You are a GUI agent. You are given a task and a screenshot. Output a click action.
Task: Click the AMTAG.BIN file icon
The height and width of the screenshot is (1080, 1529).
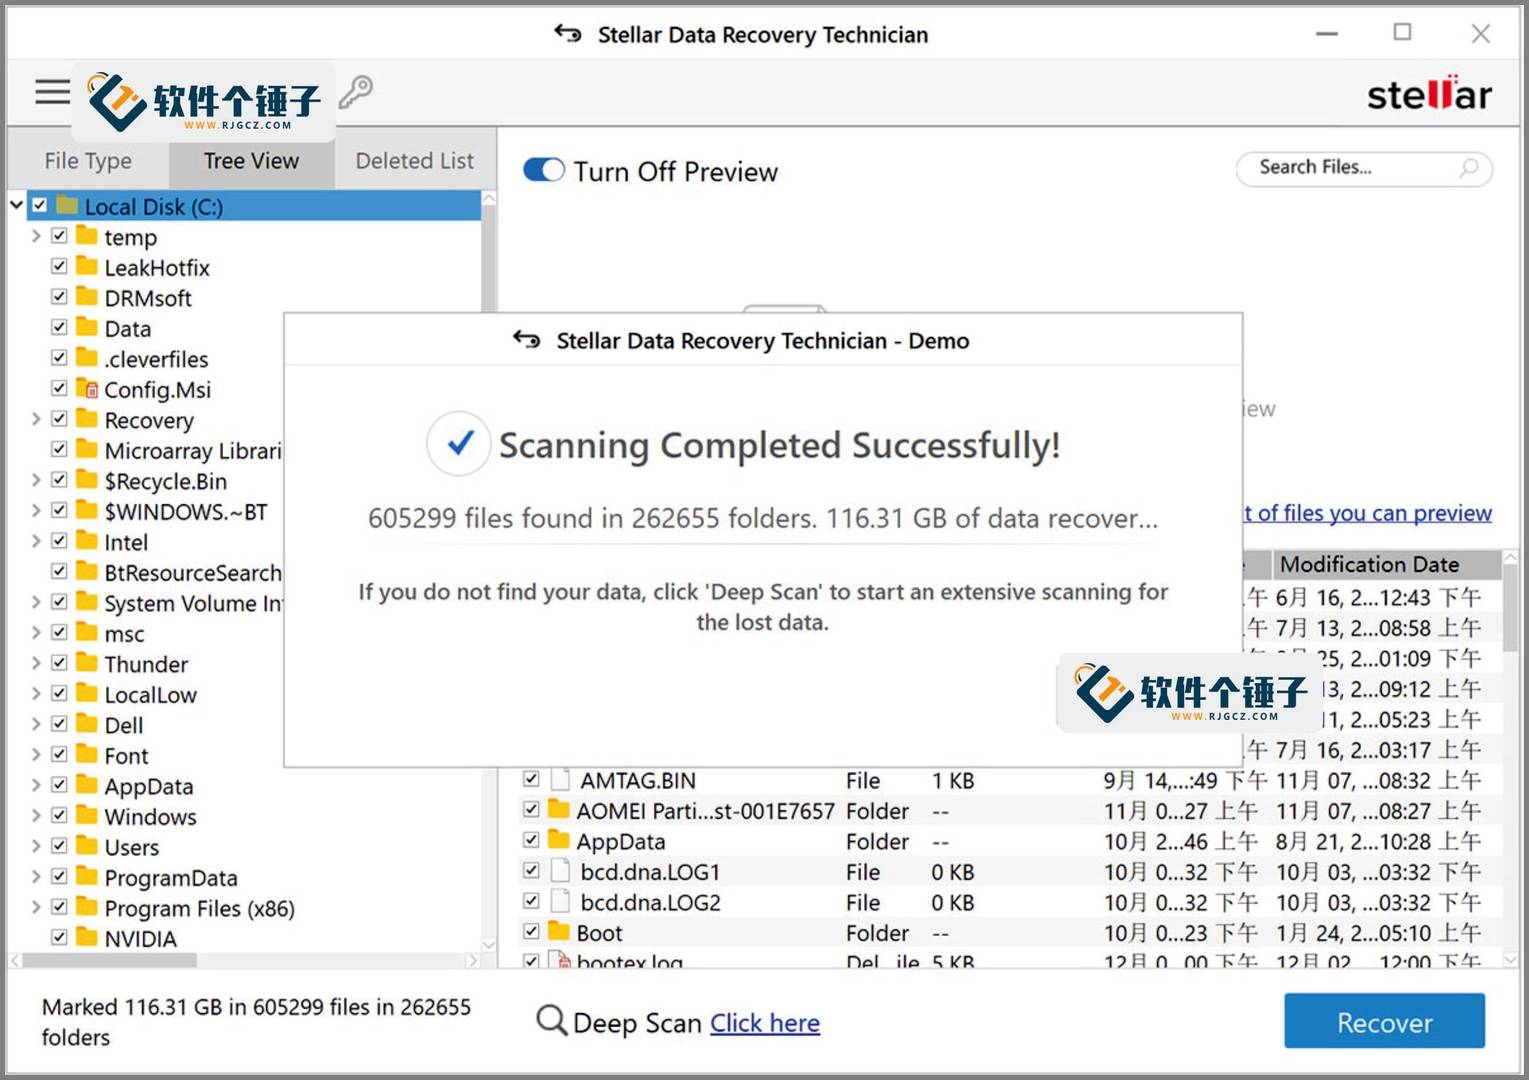[560, 780]
